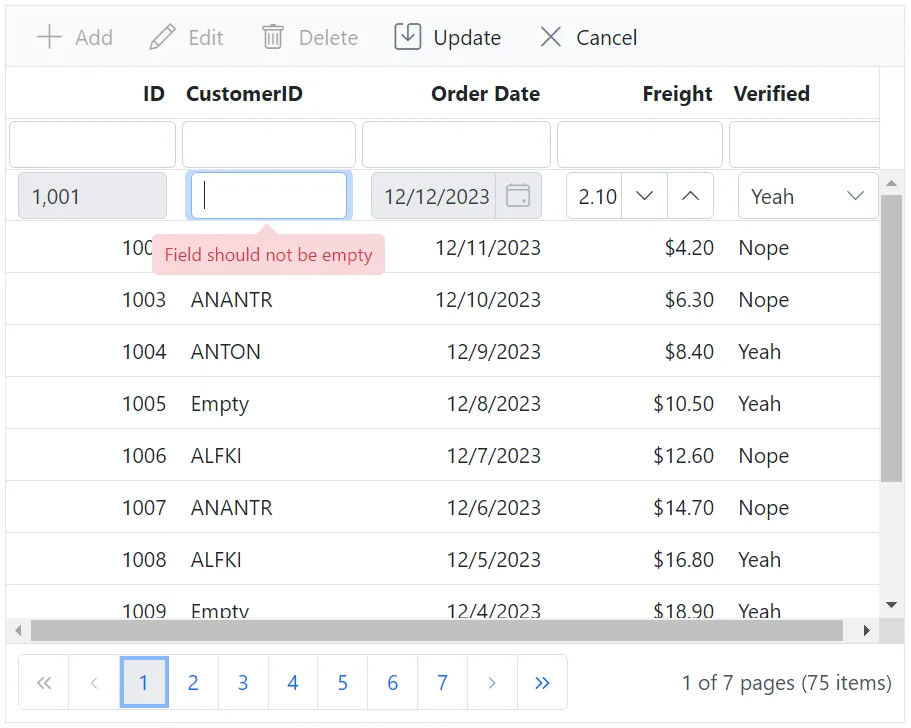911x728 pixels.
Task: Click the Update icon to save changes
Action: 407,36
